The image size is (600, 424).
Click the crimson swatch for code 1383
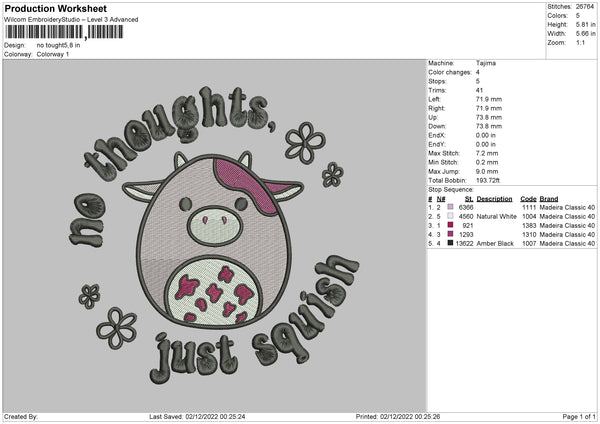tap(450, 225)
